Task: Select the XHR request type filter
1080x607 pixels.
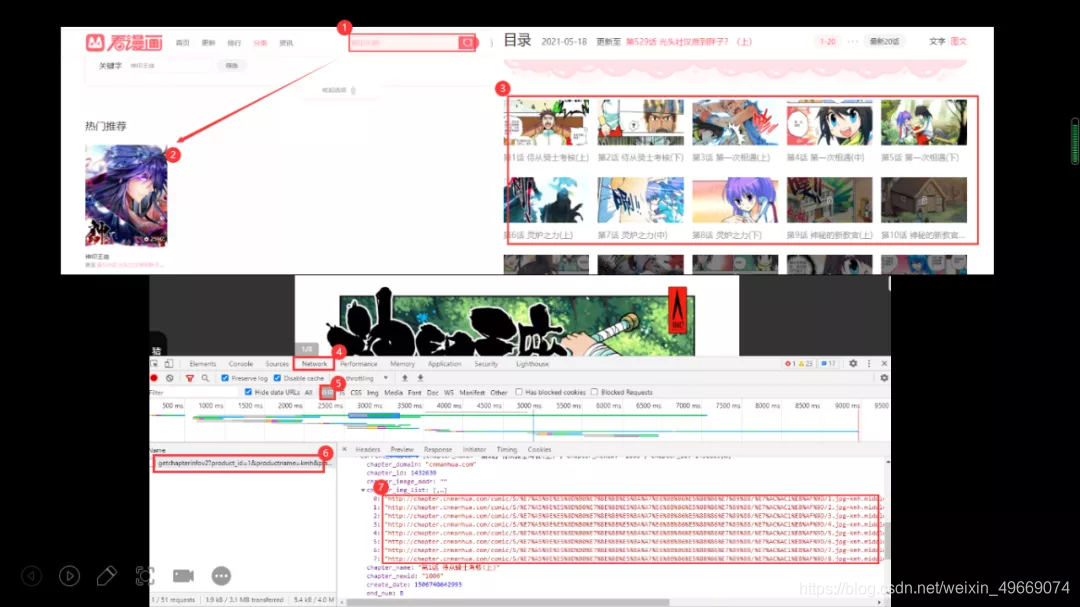Action: (327, 393)
